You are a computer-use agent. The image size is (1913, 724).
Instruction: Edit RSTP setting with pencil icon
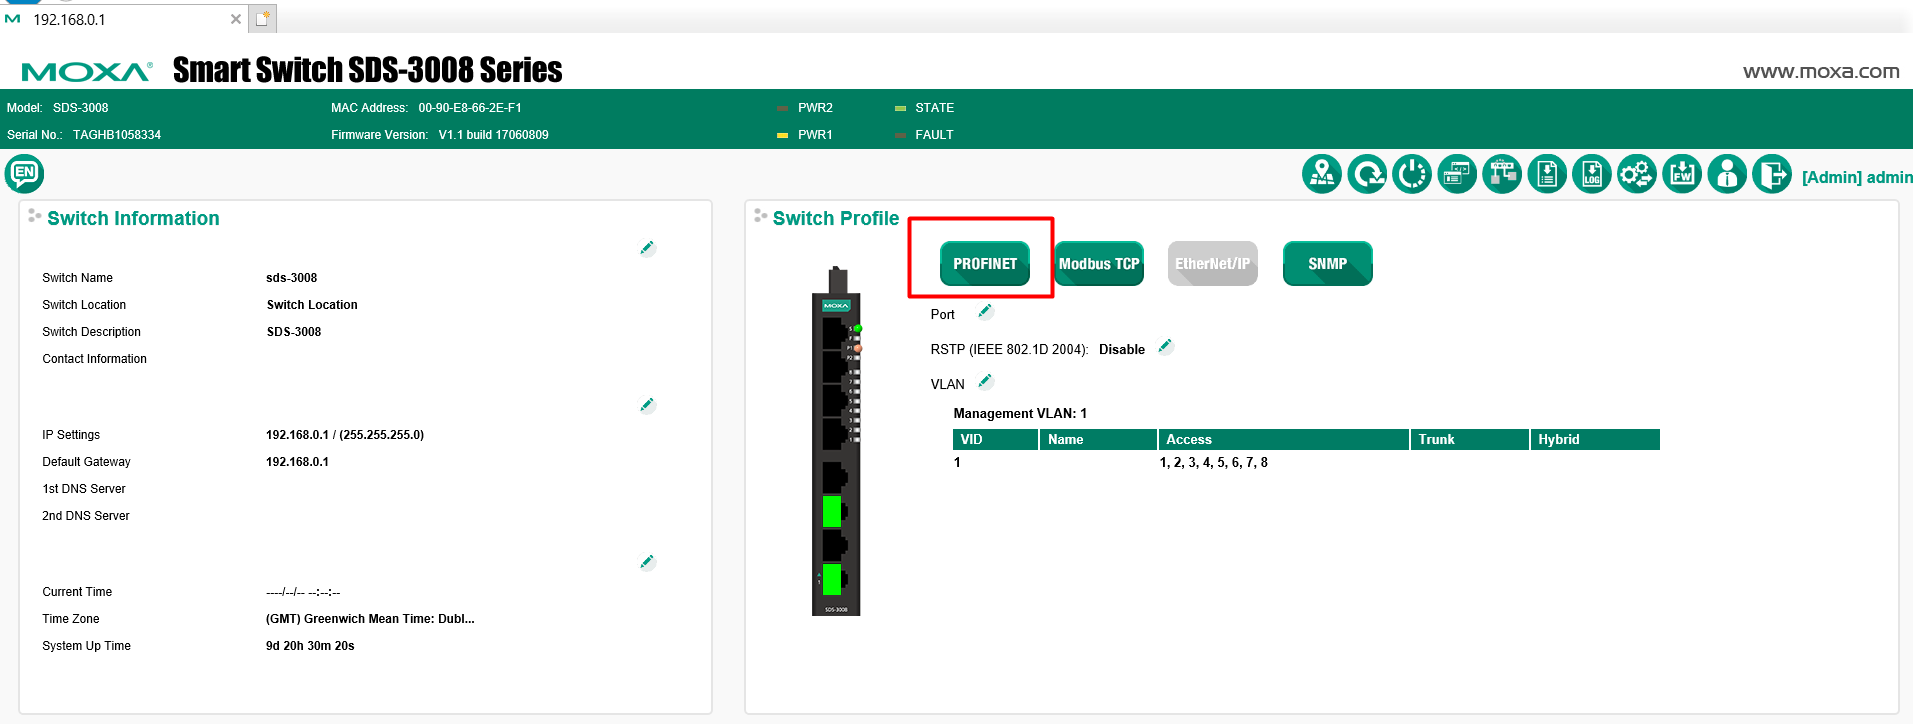(x=1165, y=346)
